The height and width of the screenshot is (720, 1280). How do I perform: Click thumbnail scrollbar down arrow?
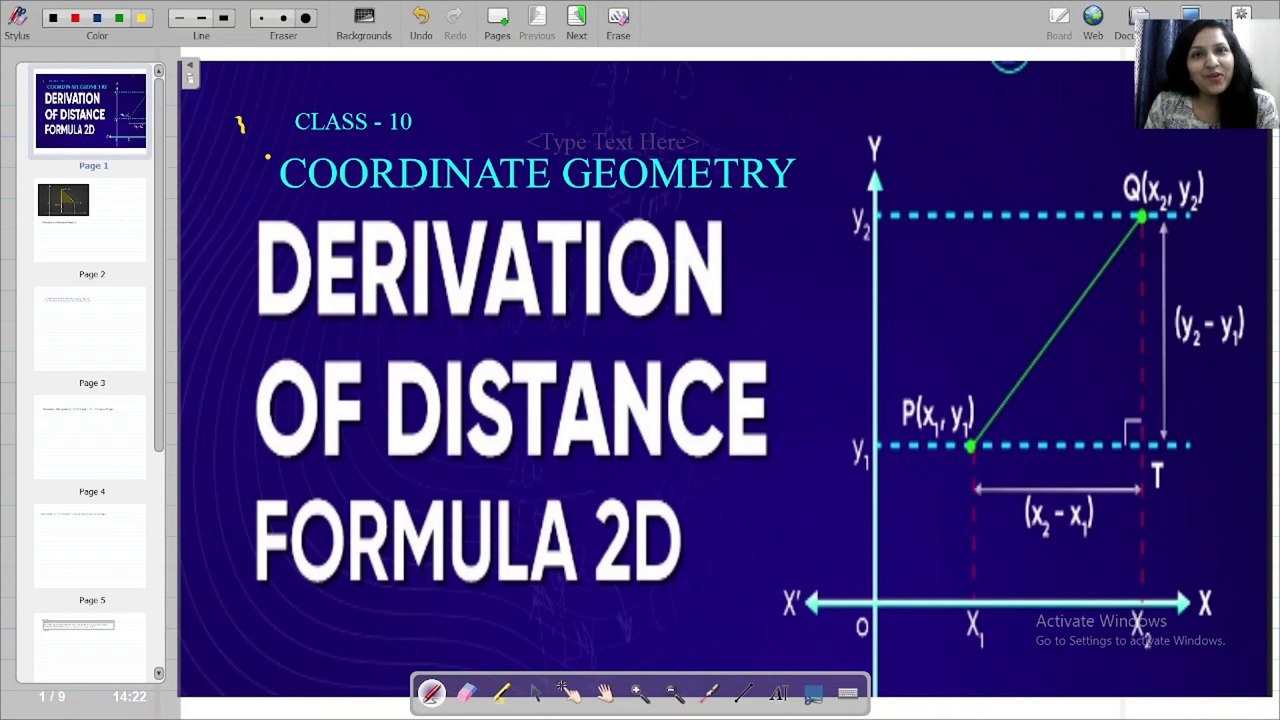pyautogui.click(x=158, y=673)
